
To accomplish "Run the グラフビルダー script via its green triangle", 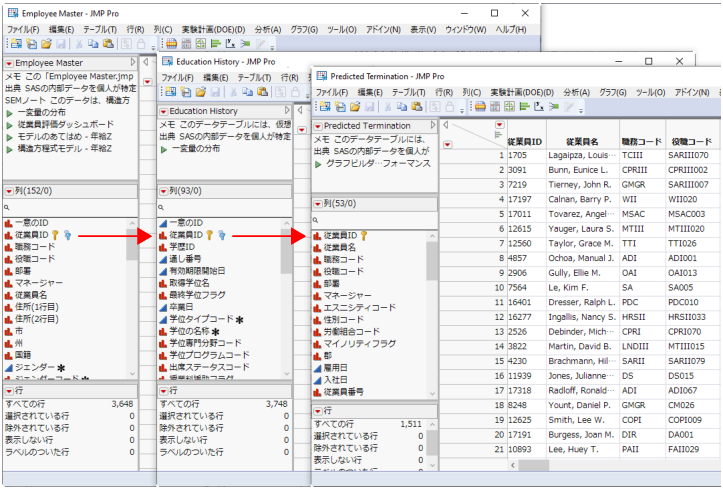I will [318, 161].
